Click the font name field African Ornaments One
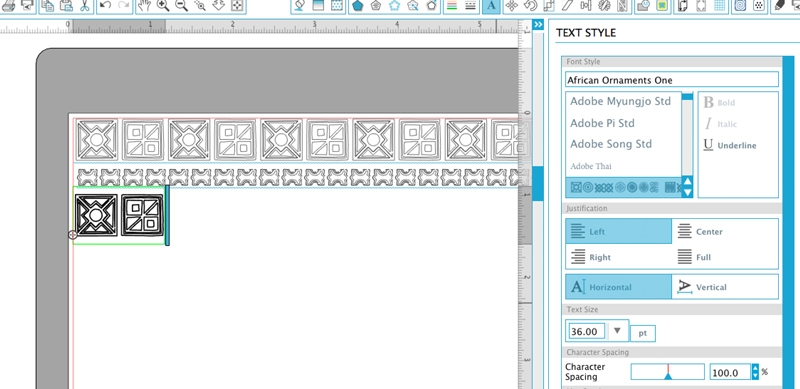The image size is (800, 389). pos(672,80)
